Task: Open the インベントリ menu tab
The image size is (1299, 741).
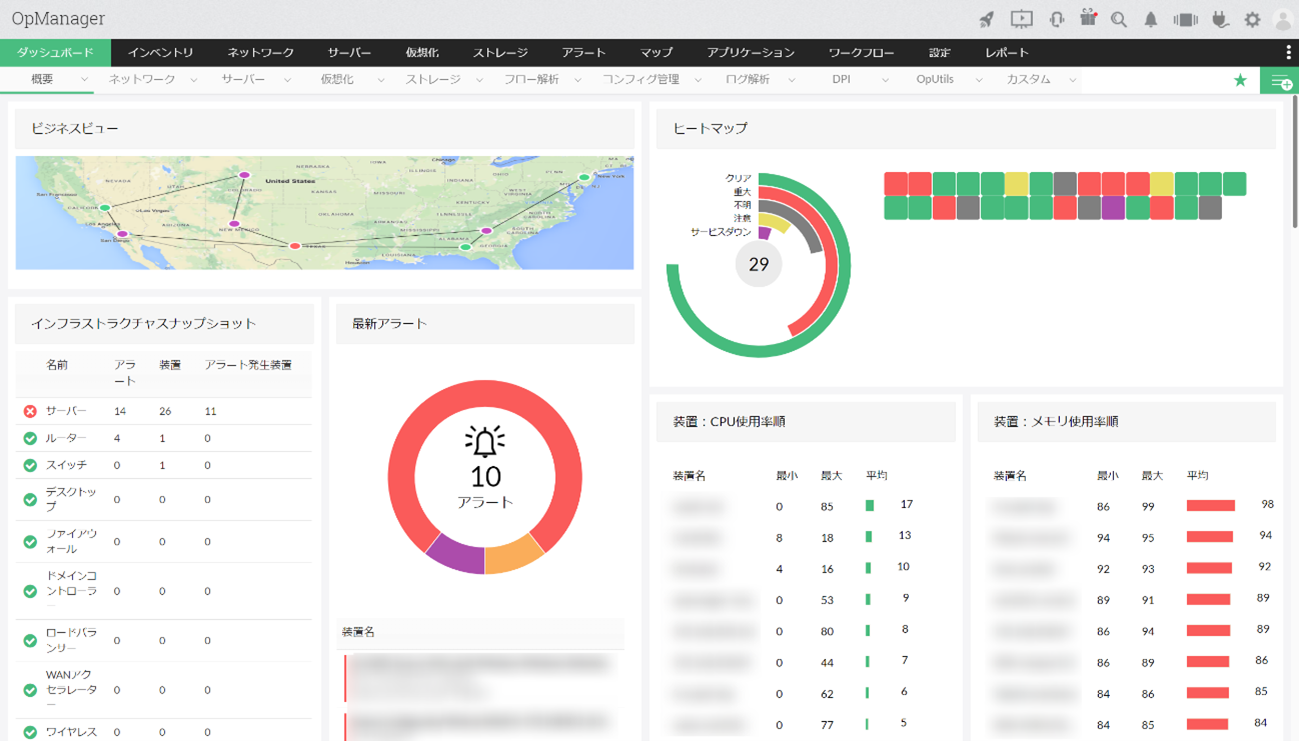Action: [160, 52]
